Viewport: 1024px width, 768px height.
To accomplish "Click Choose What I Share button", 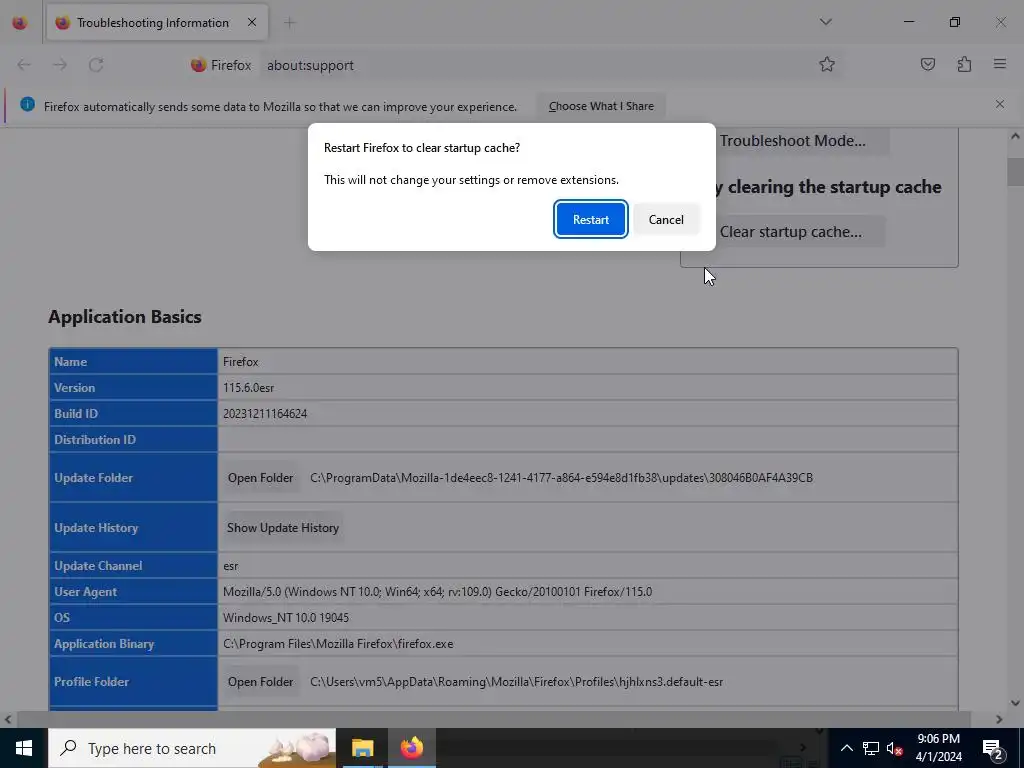I will pos(601,106).
